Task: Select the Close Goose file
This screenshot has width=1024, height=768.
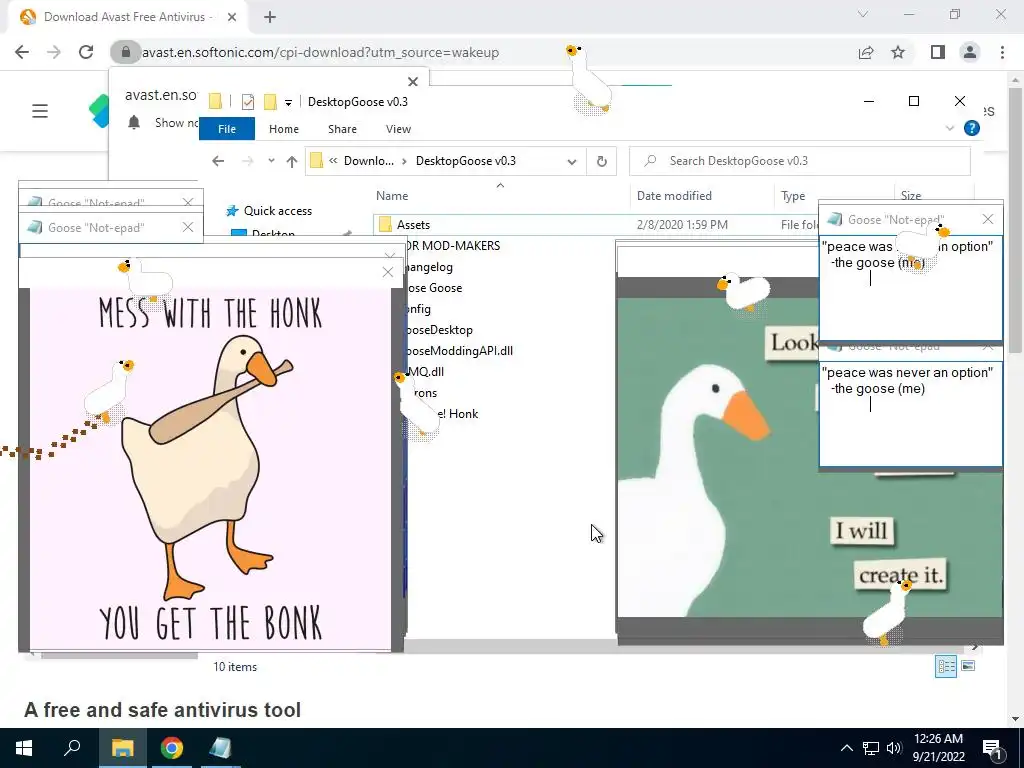Action: [435, 288]
